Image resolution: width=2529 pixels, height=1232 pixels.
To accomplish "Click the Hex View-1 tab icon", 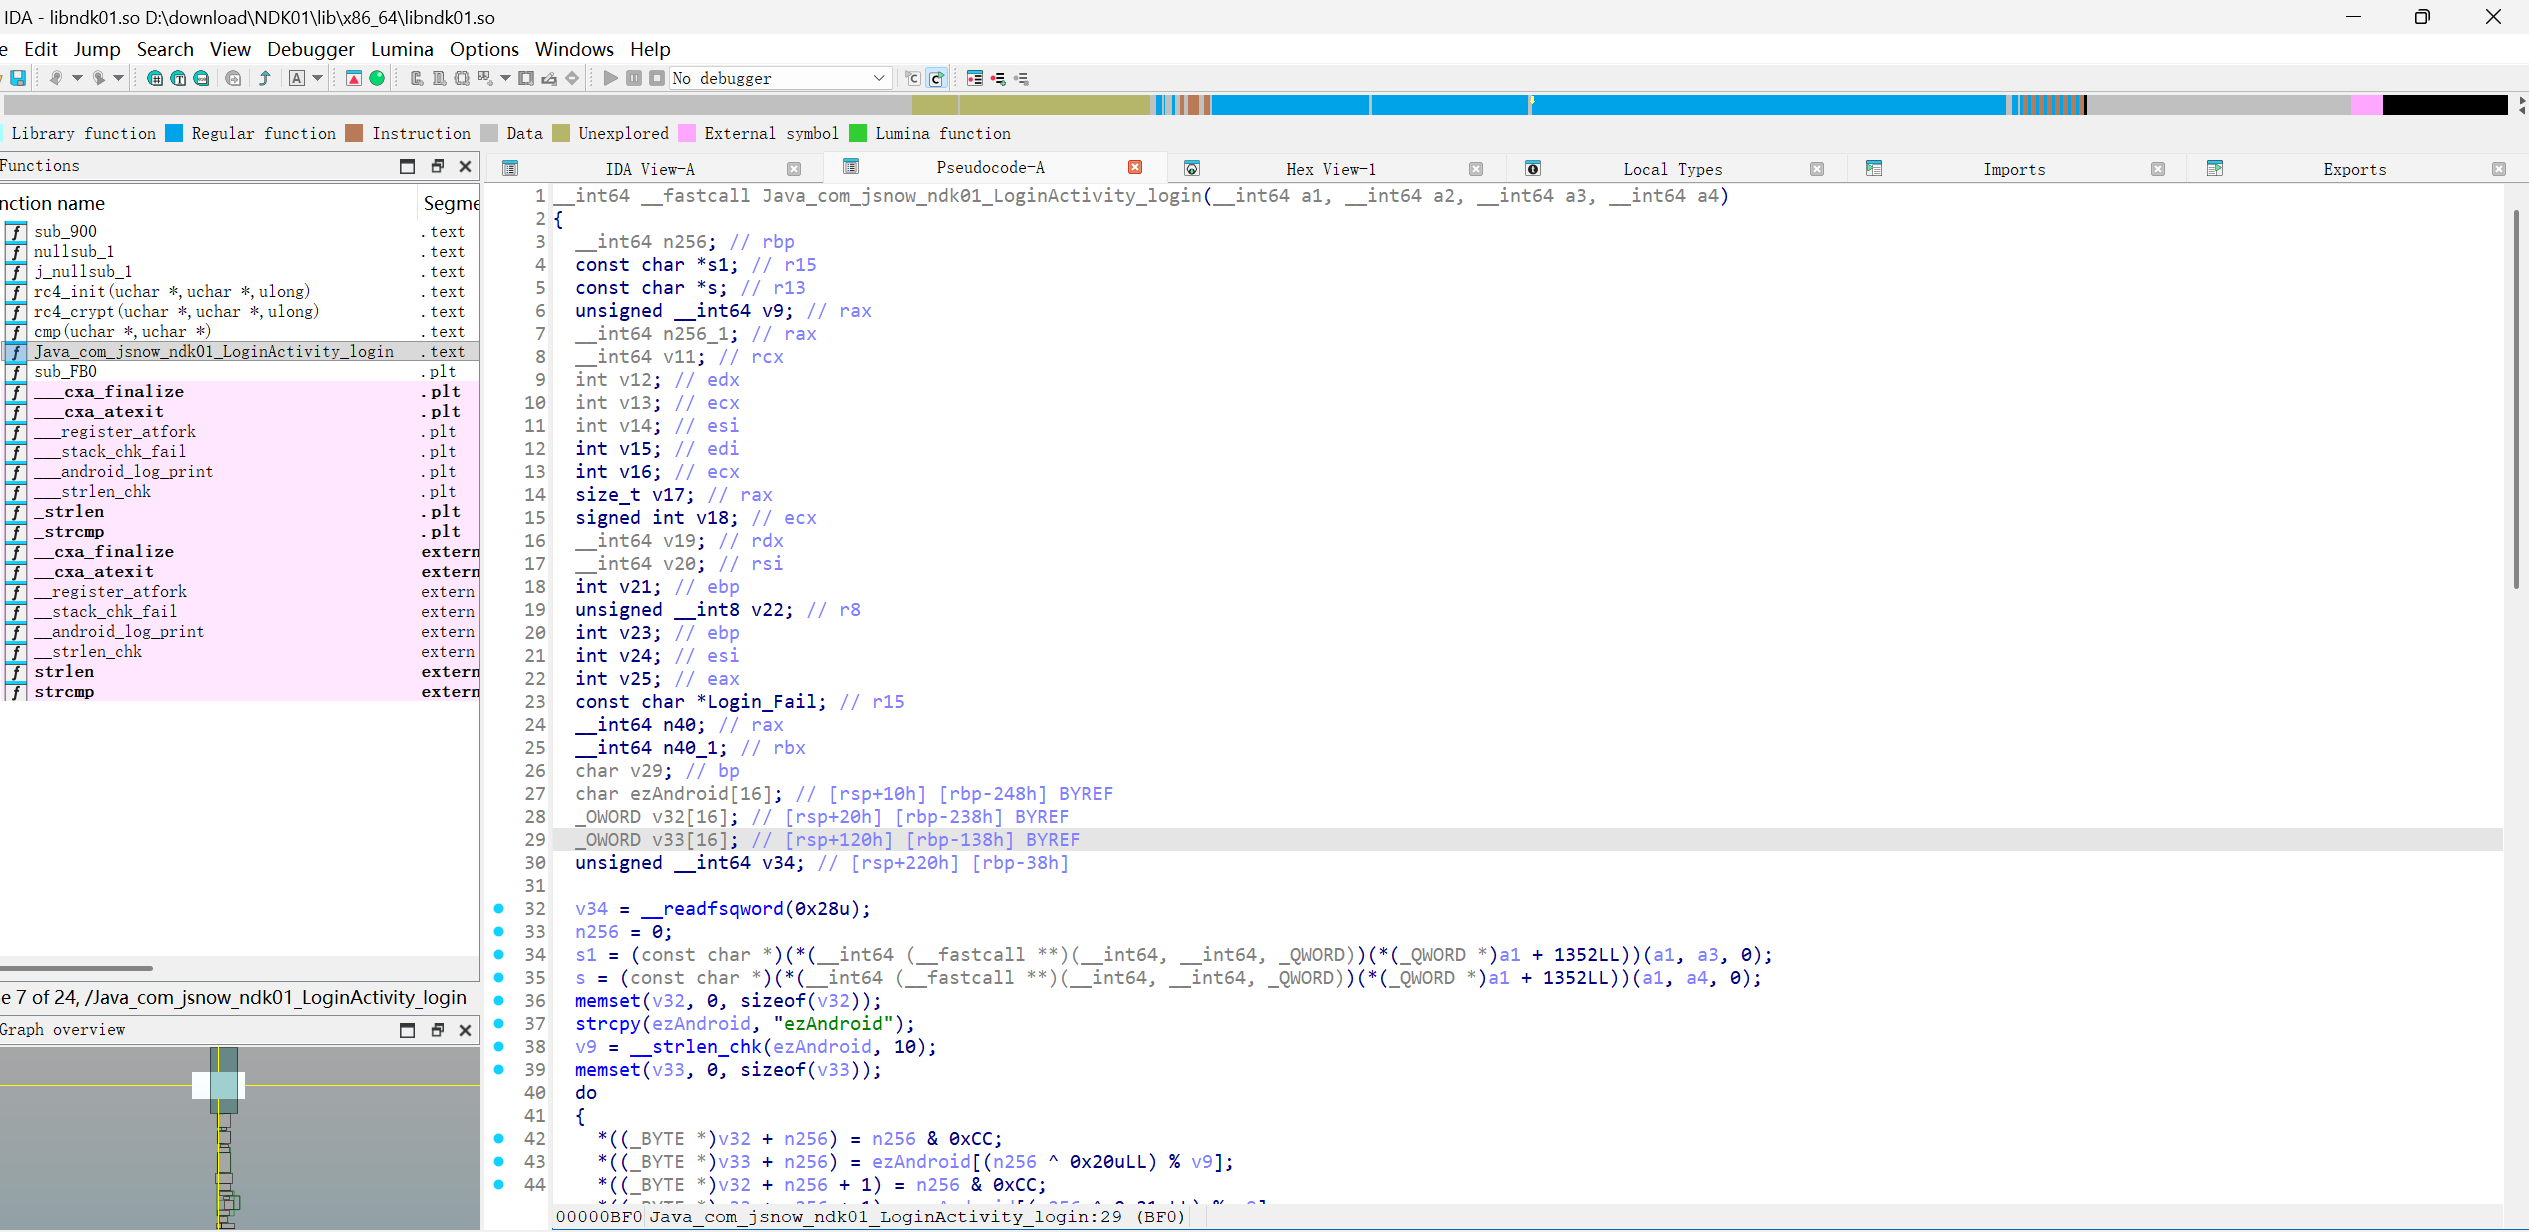I will tap(1192, 169).
